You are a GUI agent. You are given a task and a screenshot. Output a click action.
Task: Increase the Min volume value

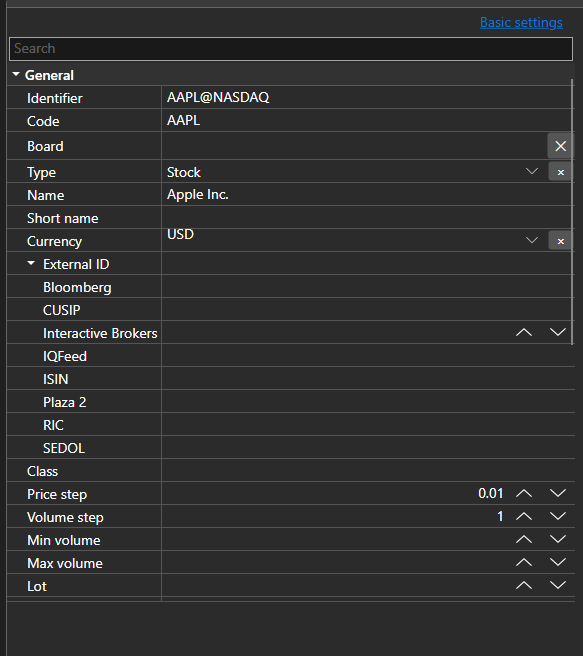[524, 540]
